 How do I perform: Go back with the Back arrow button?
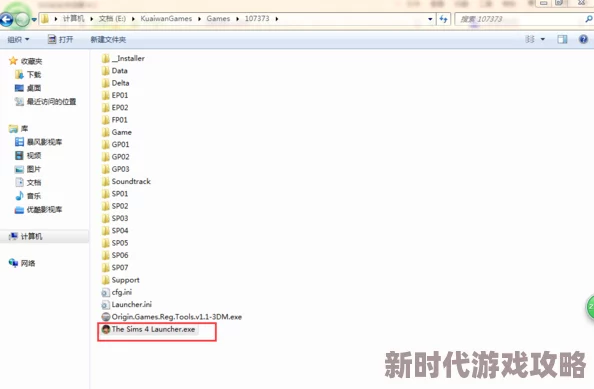(6, 19)
